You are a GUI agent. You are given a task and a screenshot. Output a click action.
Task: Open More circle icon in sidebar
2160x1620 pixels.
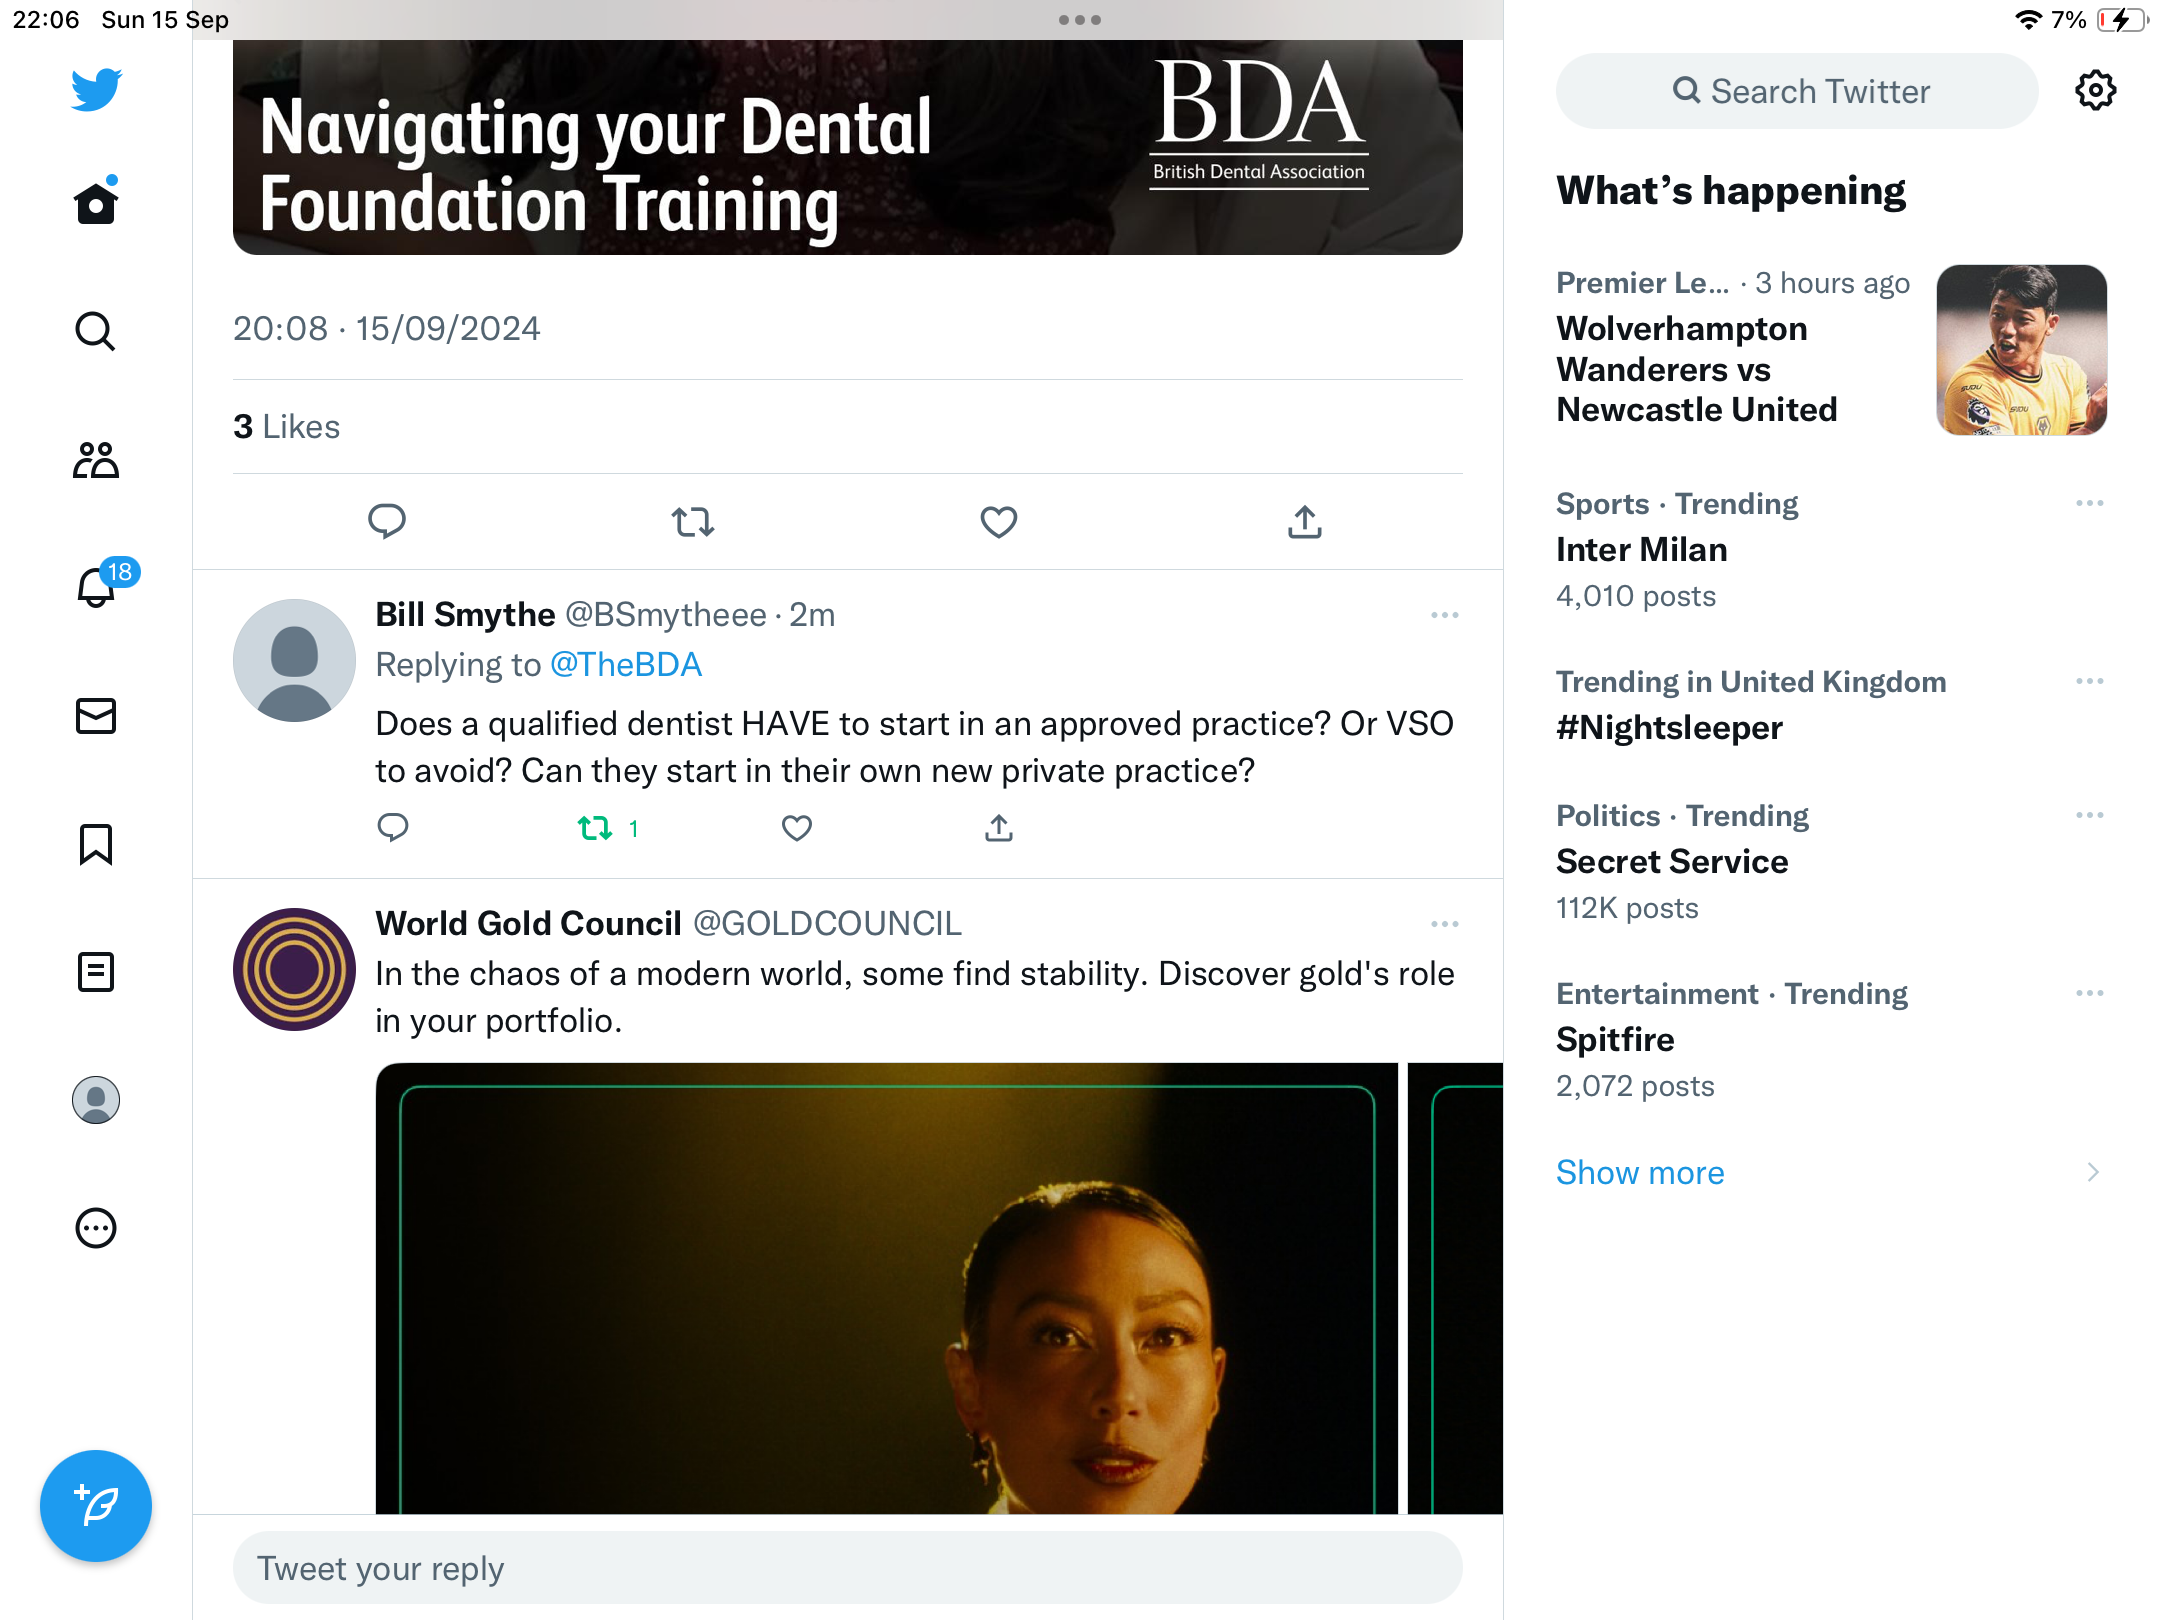[96, 1228]
